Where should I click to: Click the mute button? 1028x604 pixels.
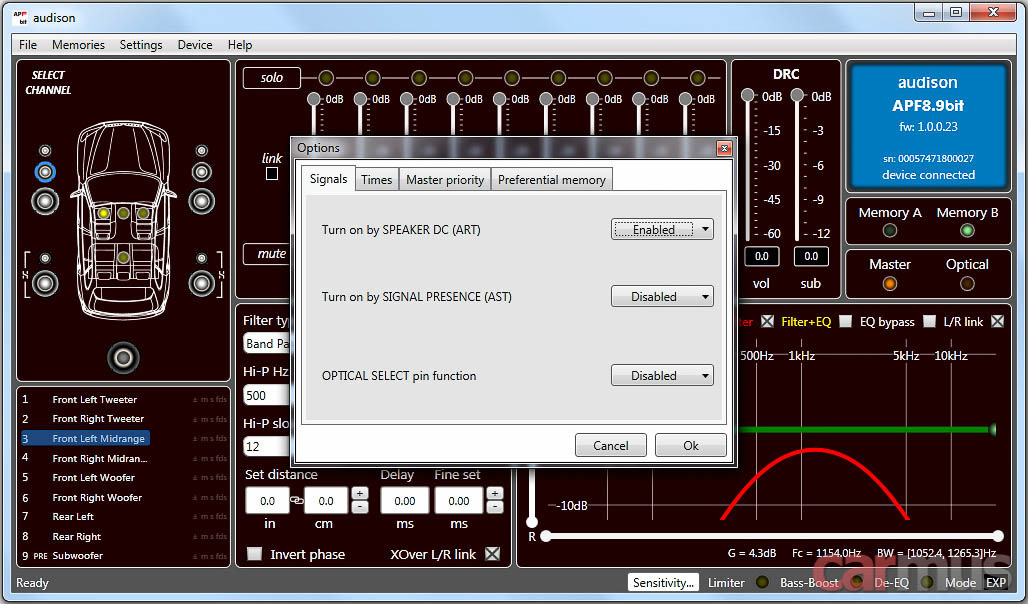[267, 254]
